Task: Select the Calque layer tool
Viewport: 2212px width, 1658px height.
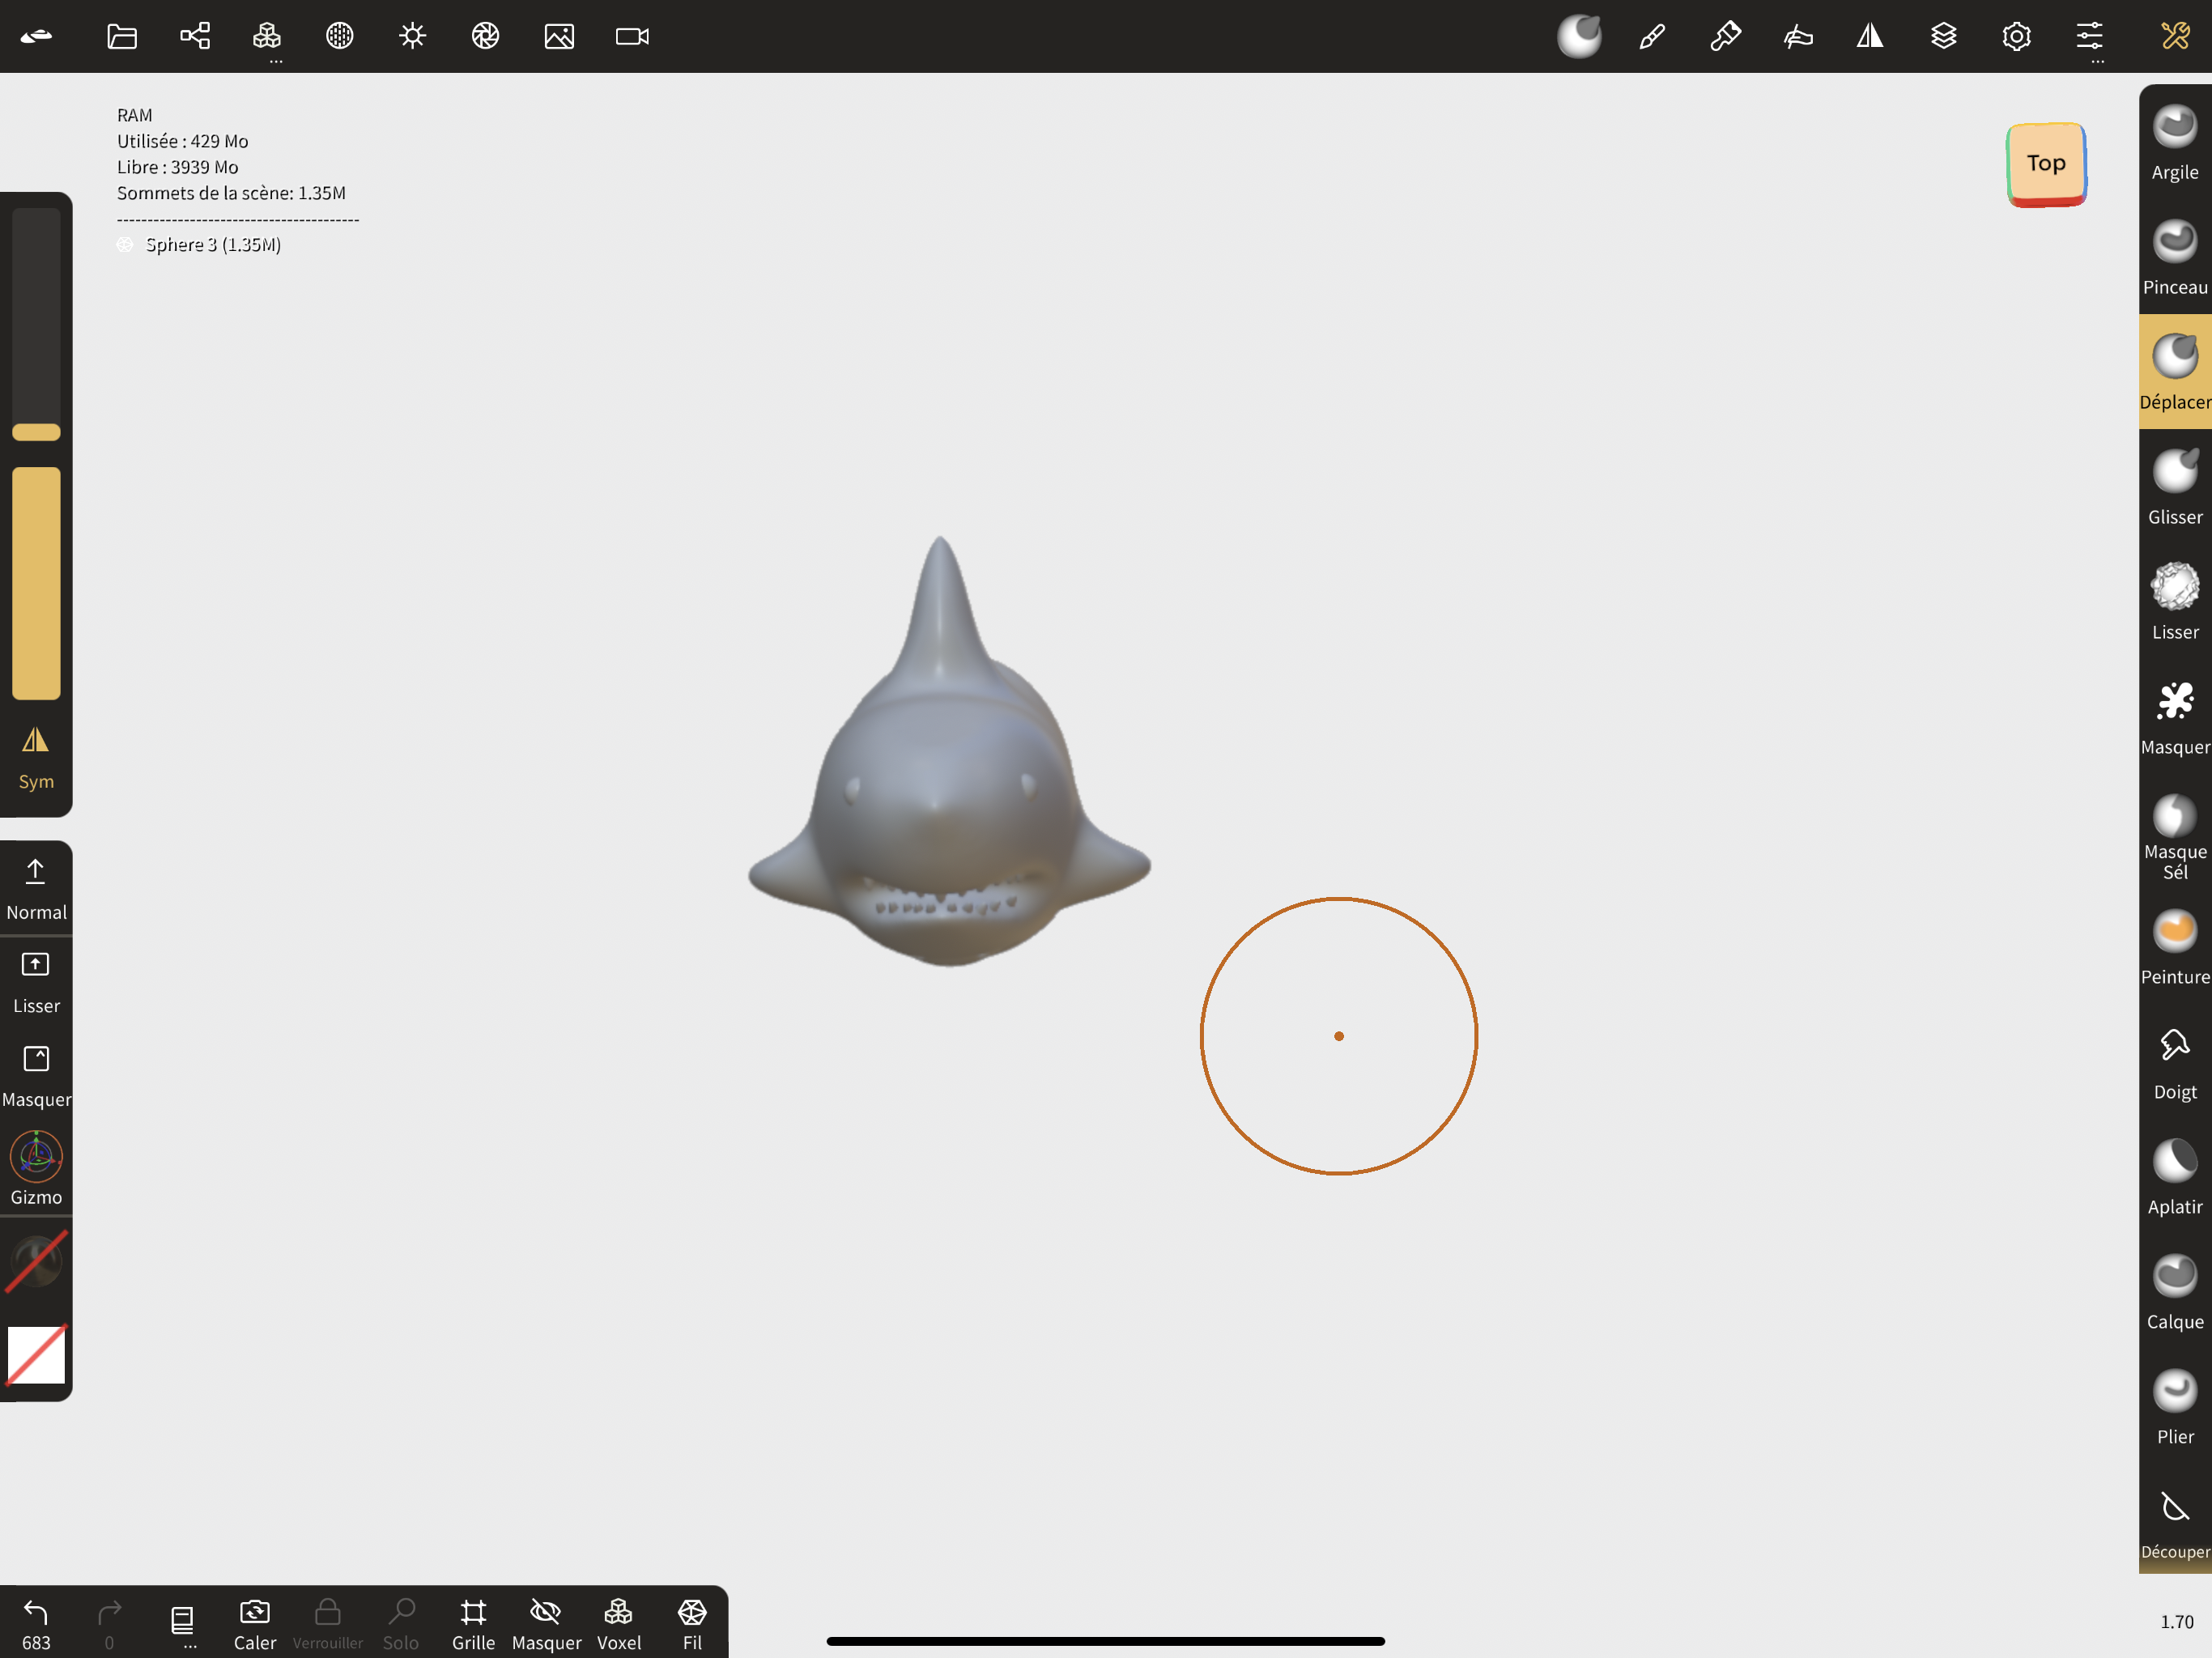Action: tap(2174, 1292)
